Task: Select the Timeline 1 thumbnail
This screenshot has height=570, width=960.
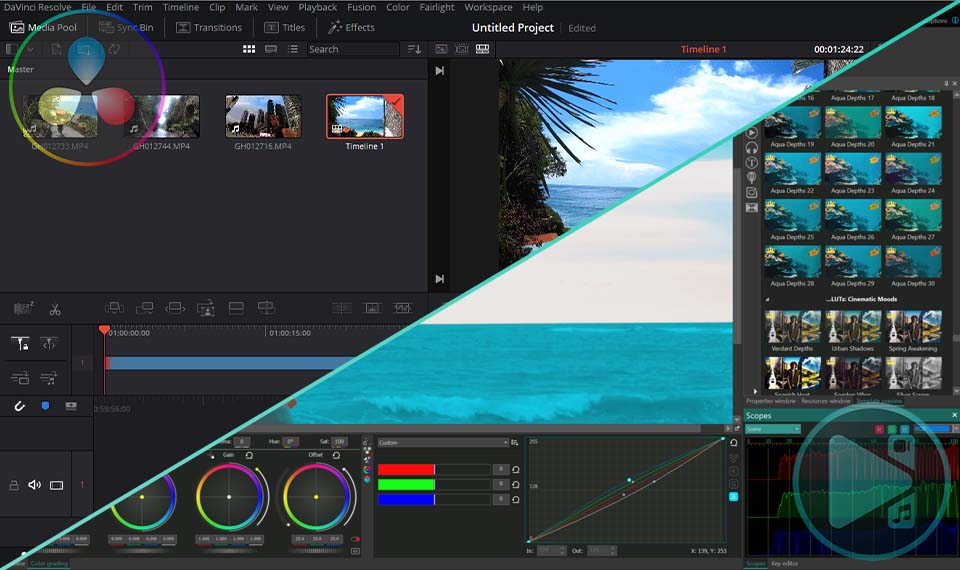Action: [364, 117]
